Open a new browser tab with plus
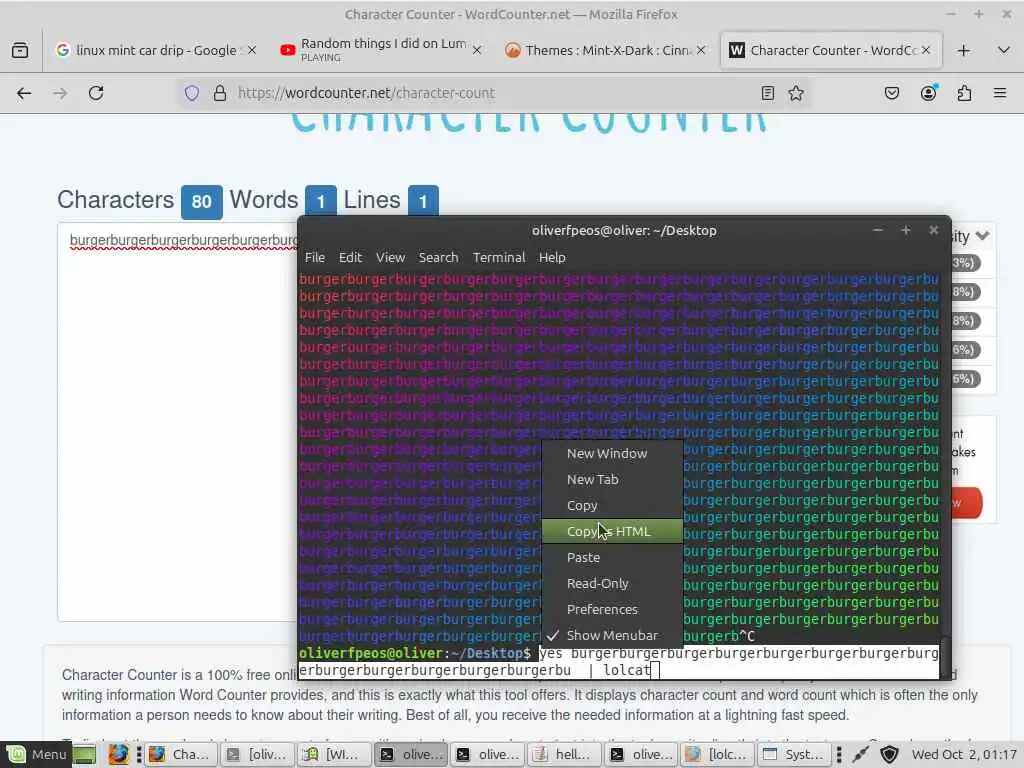Screen dimensions: 1024x768 pos(964,50)
